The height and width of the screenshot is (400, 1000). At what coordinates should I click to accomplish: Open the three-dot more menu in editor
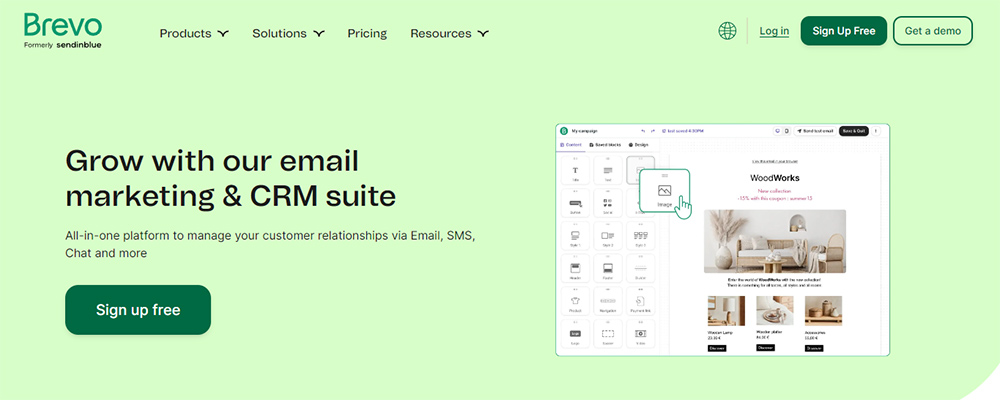click(x=876, y=131)
